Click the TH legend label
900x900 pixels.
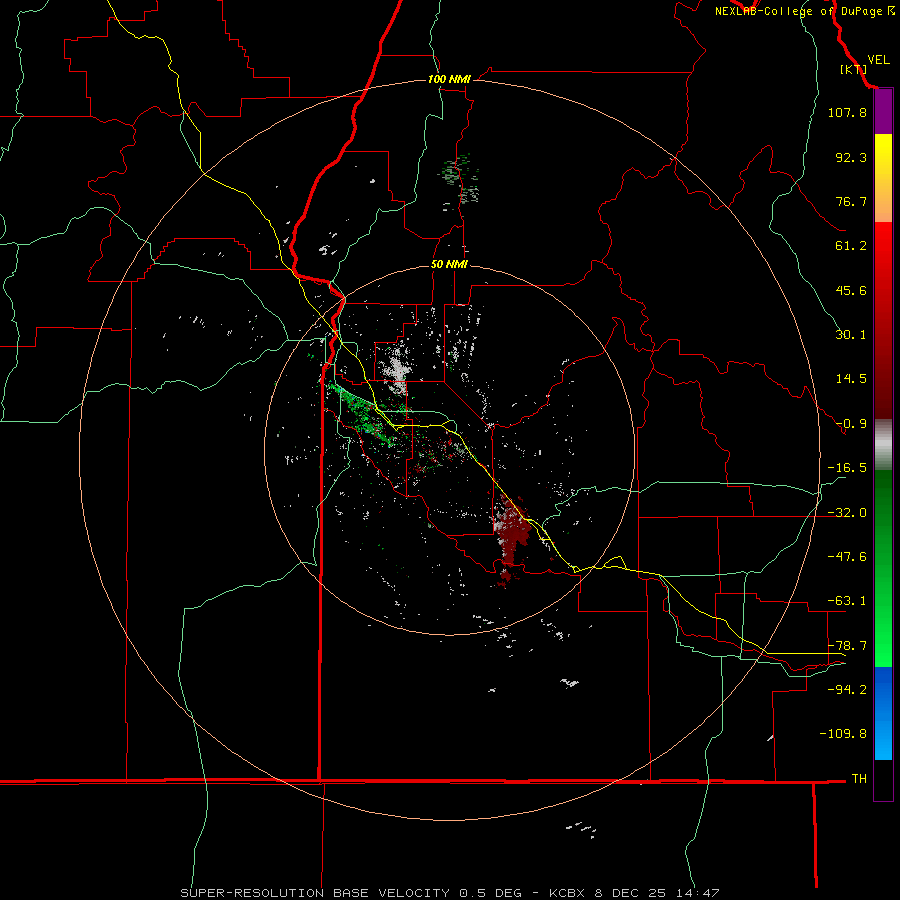point(859,779)
